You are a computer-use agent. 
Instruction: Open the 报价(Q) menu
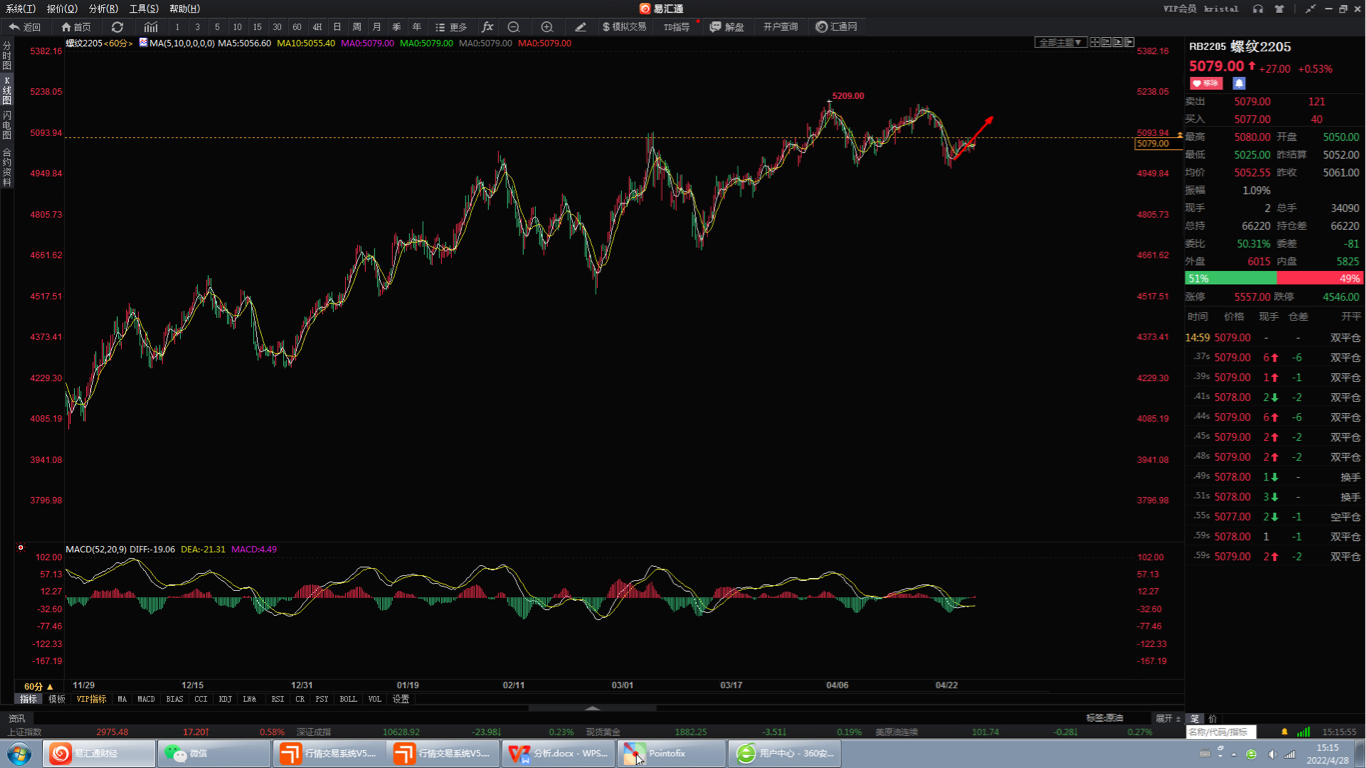(x=62, y=9)
